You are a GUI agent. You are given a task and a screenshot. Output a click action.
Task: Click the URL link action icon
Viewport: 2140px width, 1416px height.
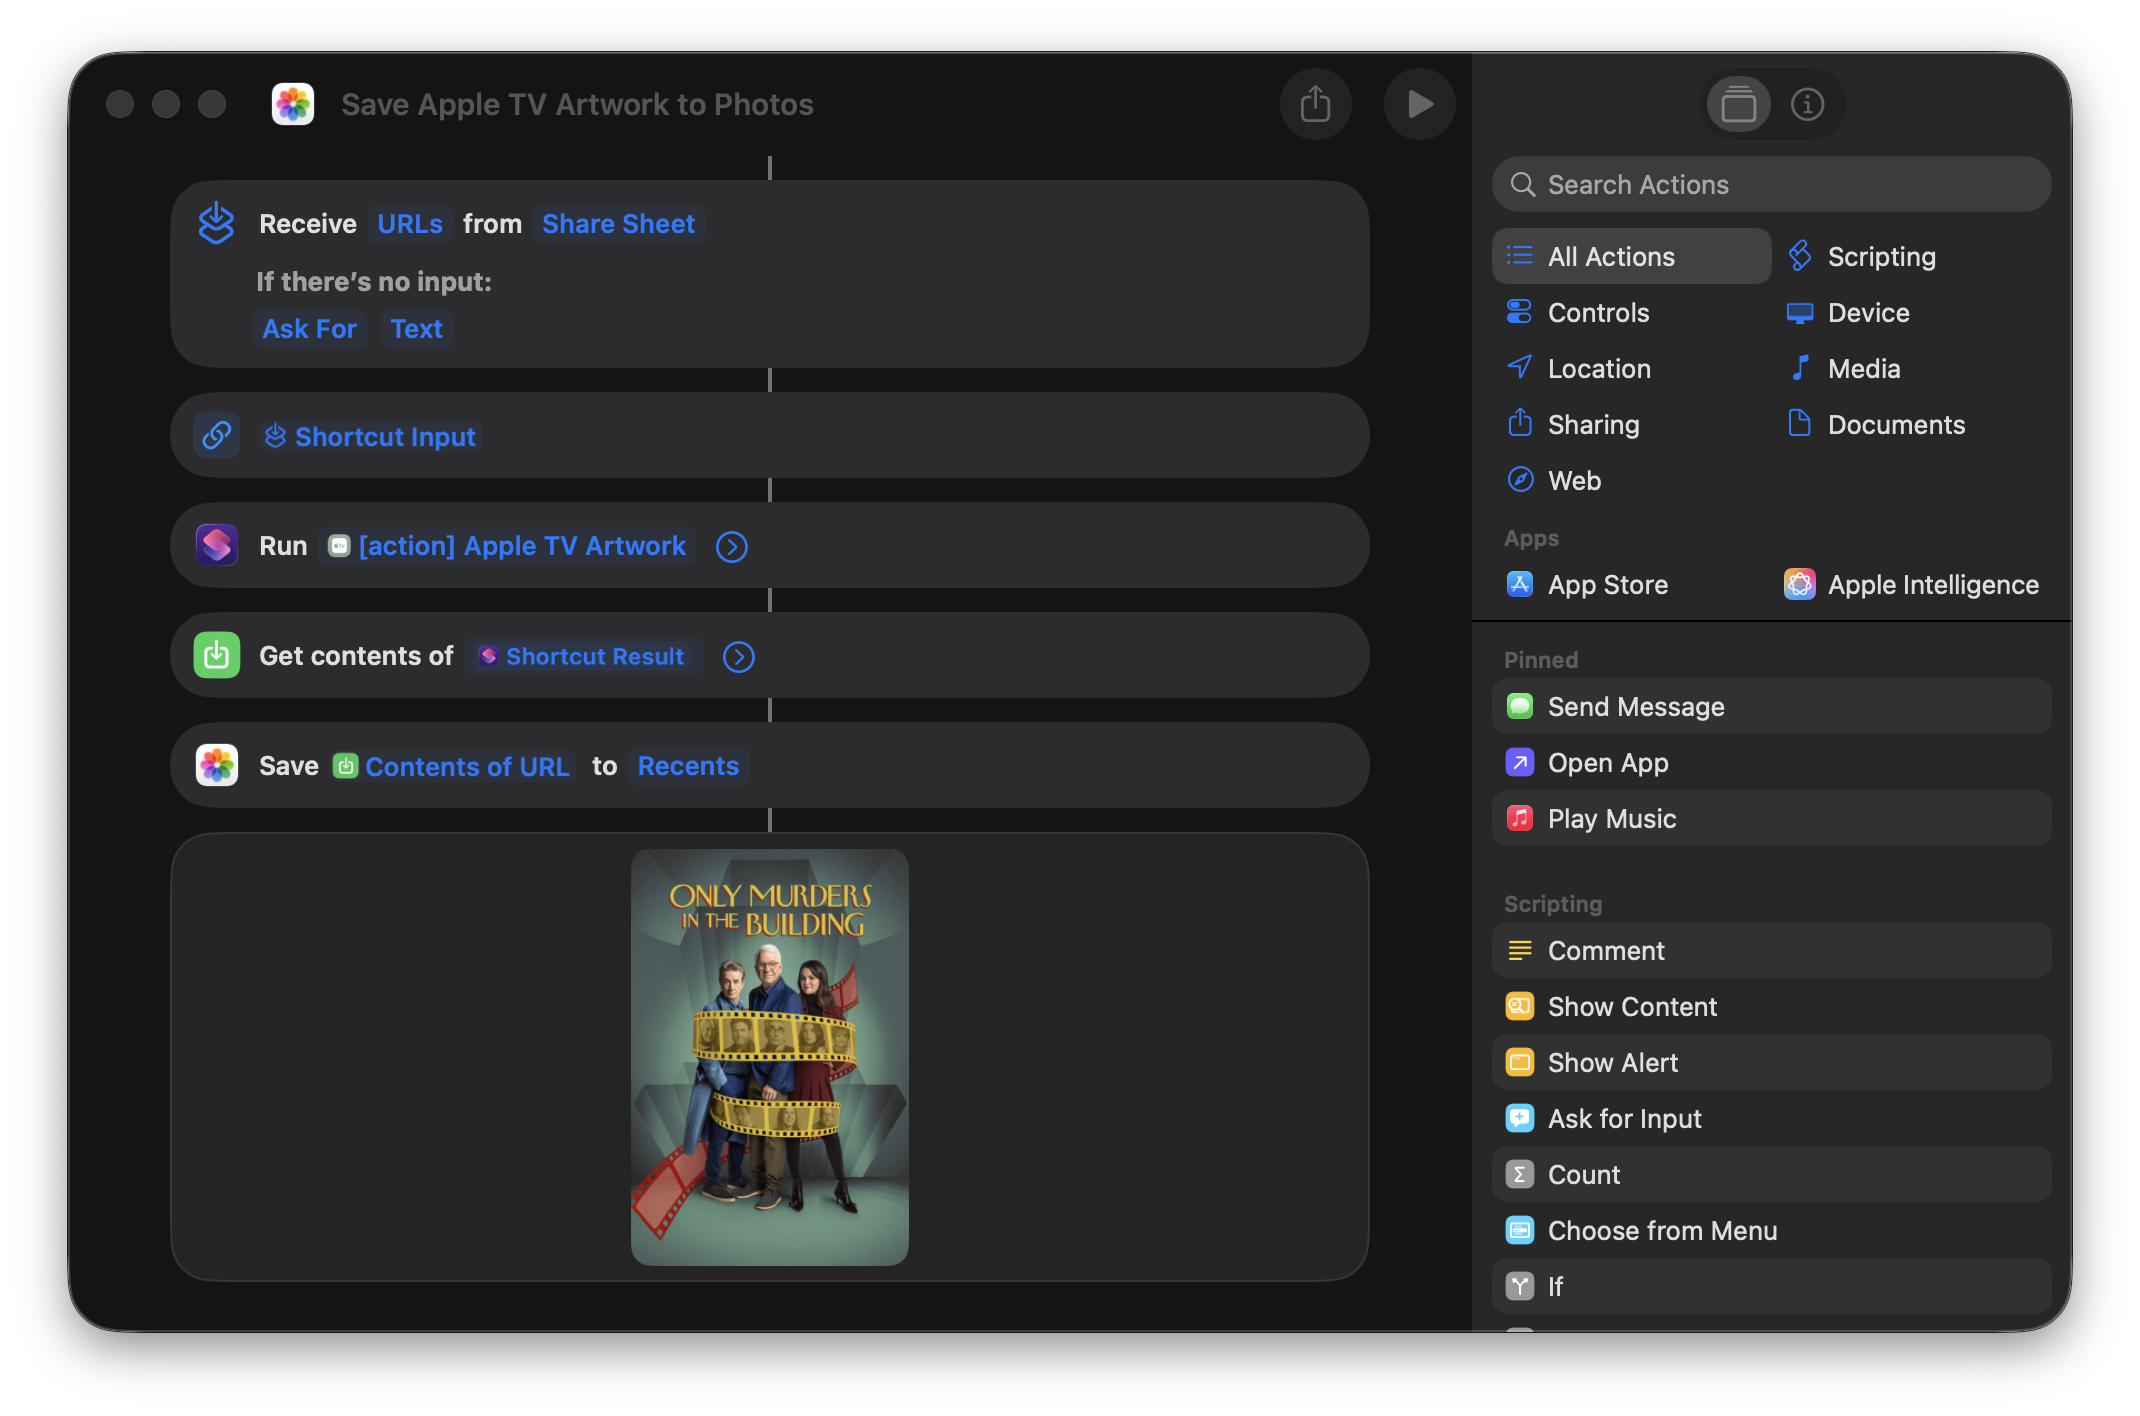pos(217,435)
